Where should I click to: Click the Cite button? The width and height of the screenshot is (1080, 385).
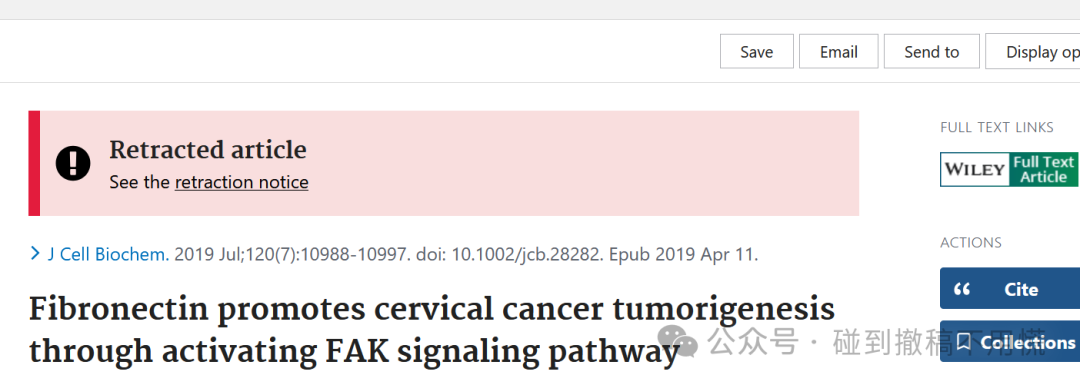coord(1010,289)
